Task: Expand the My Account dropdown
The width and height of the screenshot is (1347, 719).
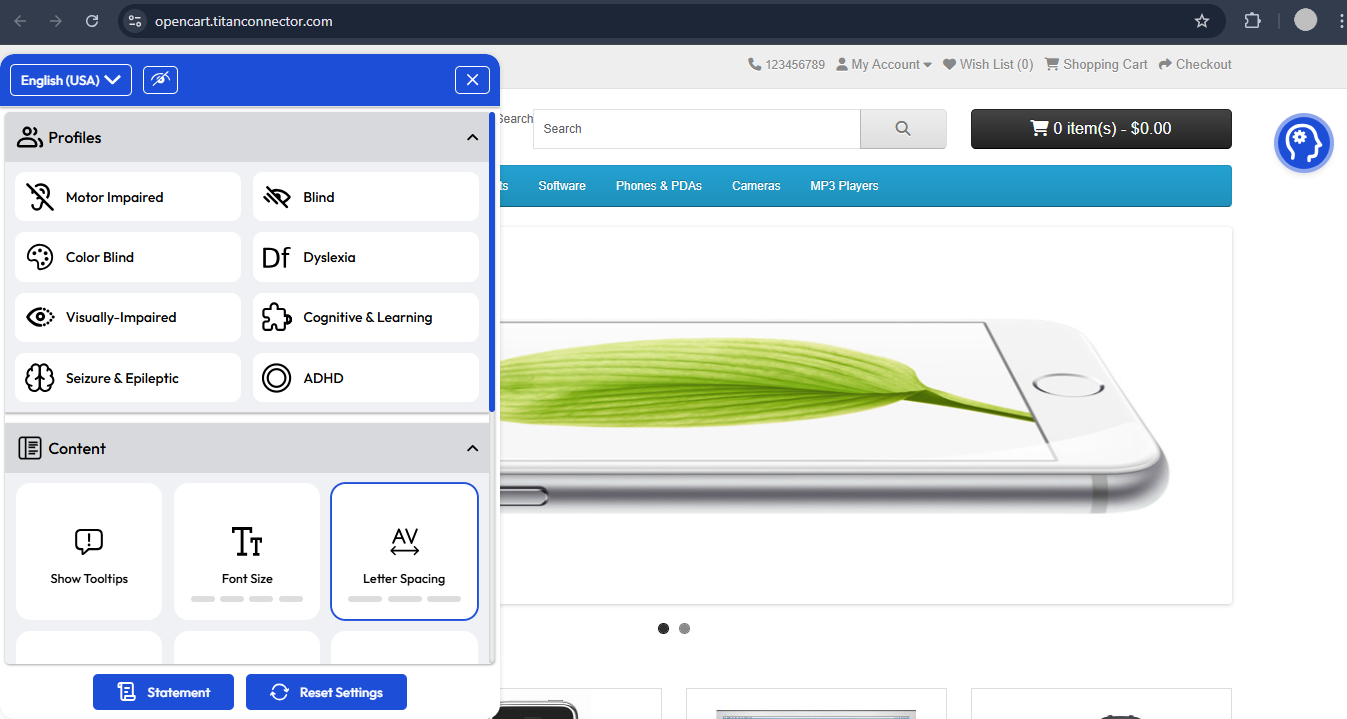Action: click(x=884, y=64)
